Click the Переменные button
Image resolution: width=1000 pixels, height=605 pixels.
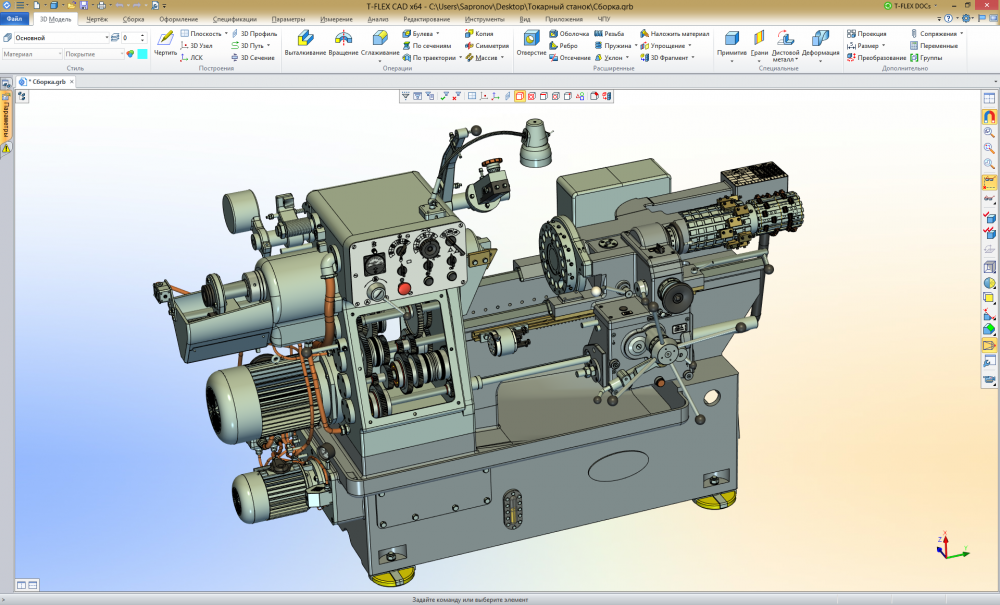tap(933, 46)
